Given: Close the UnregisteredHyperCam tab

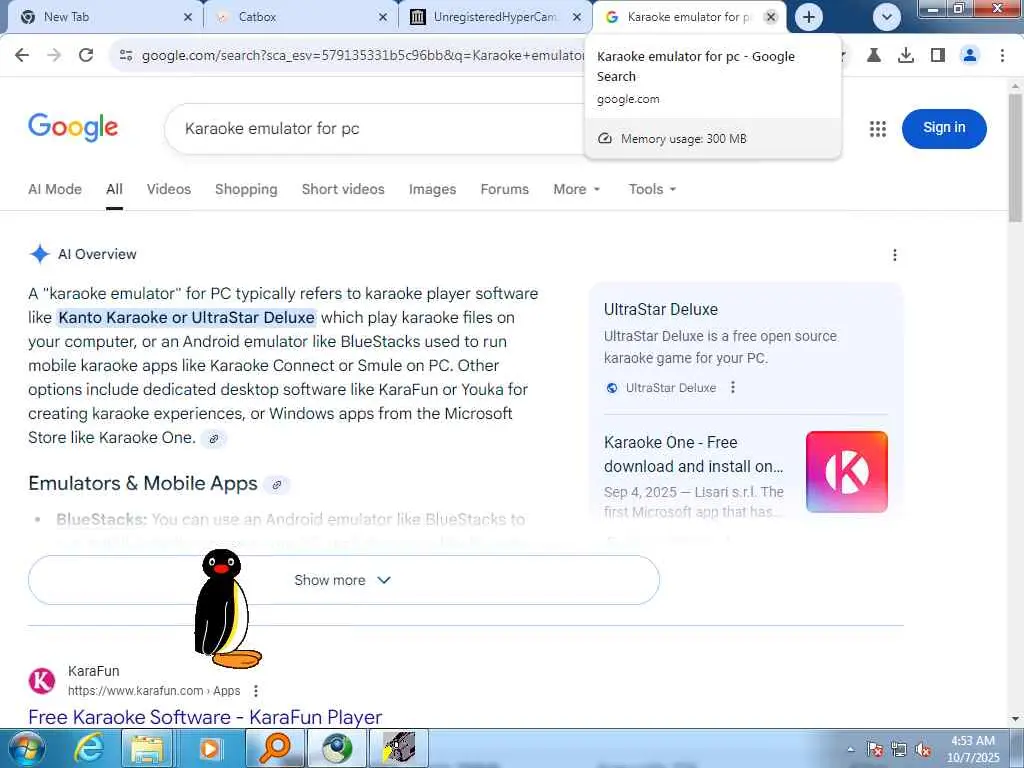Looking at the screenshot, I should [x=577, y=17].
